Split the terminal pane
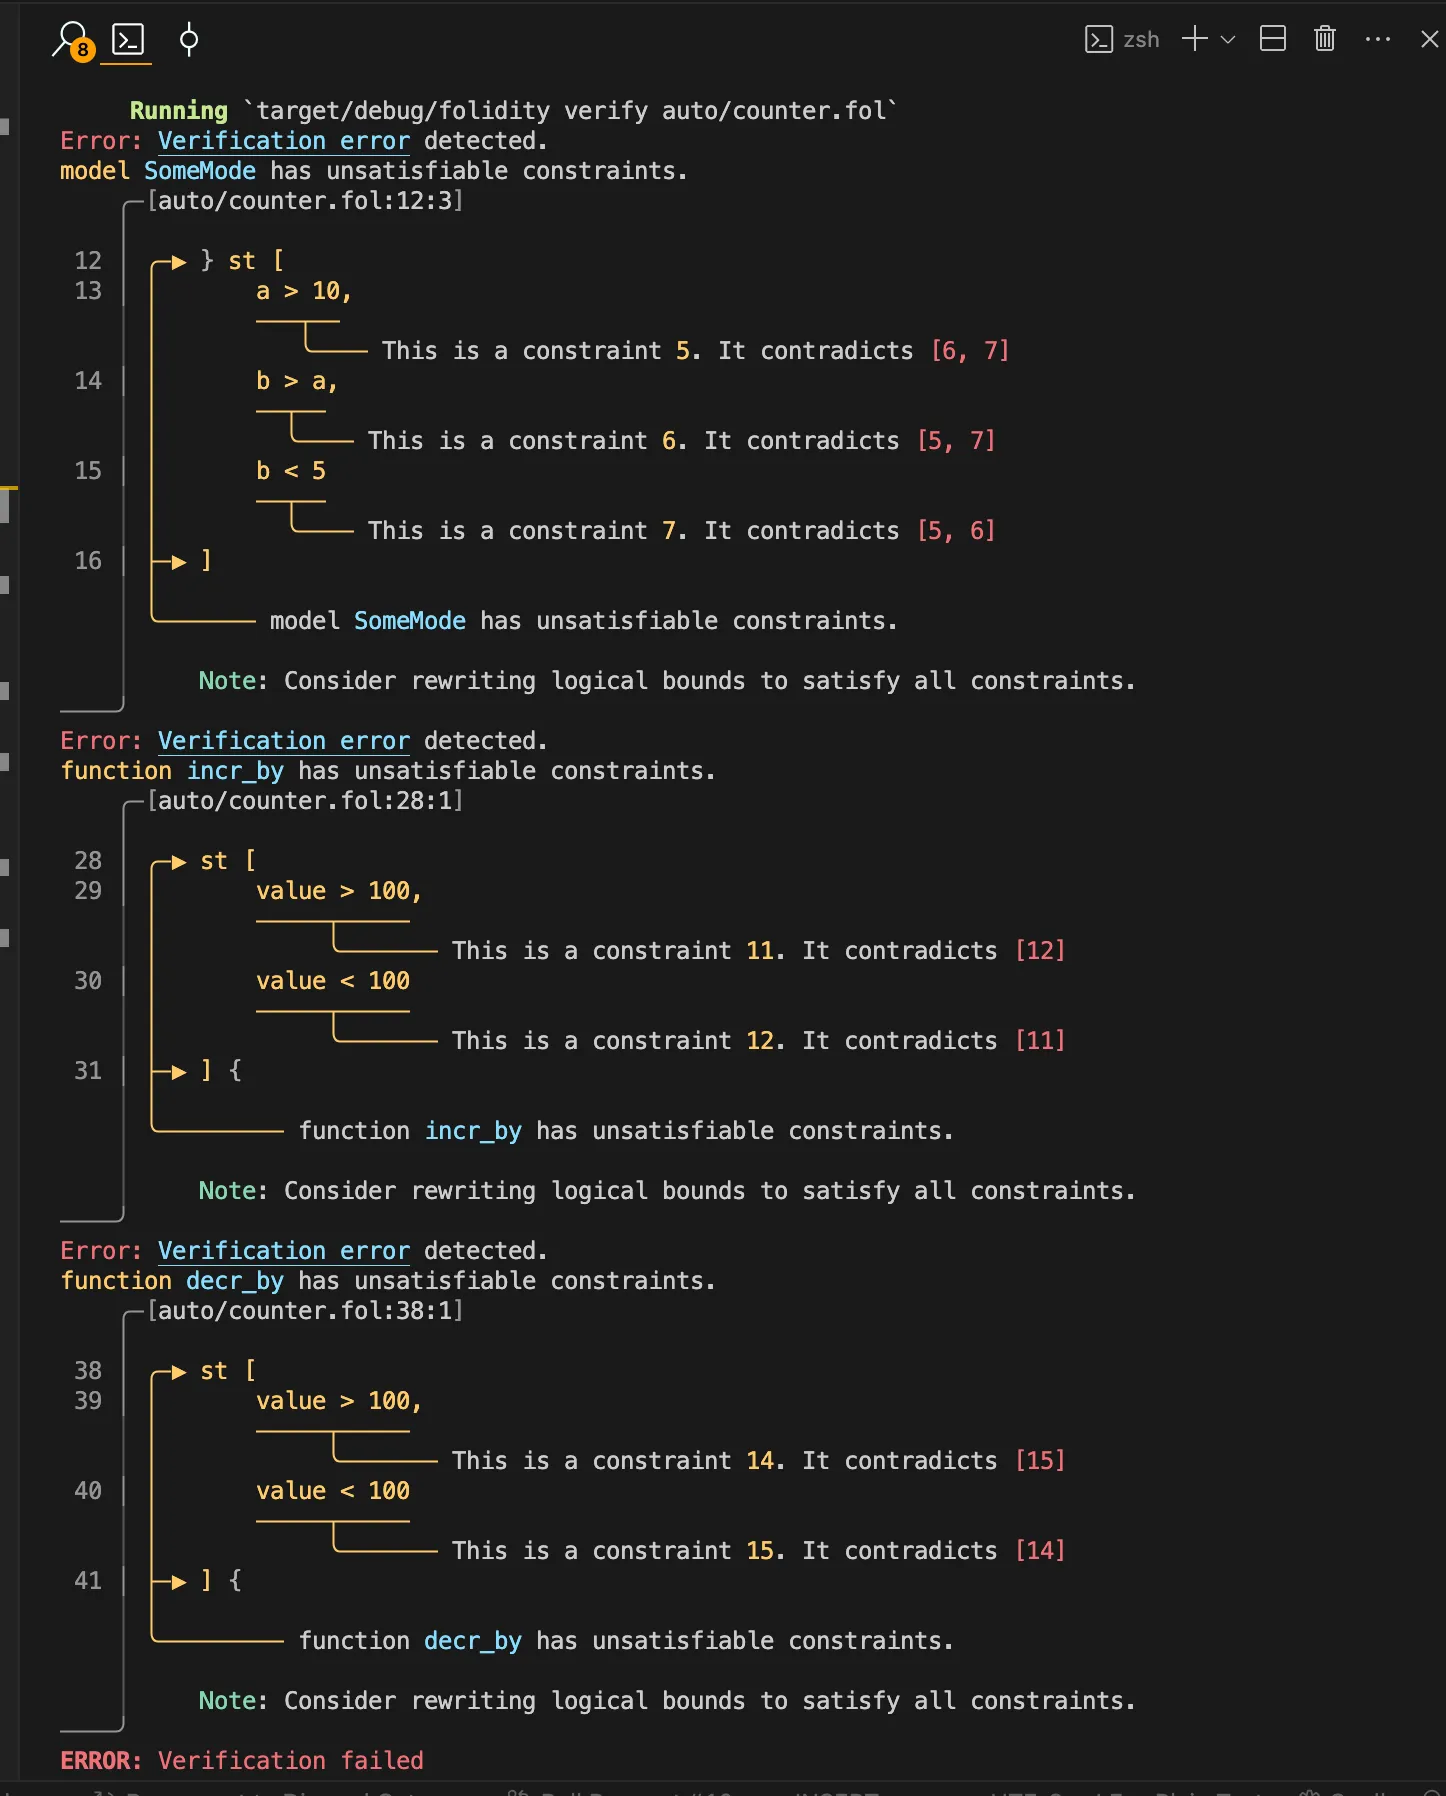This screenshot has height=1796, width=1446. point(1272,39)
